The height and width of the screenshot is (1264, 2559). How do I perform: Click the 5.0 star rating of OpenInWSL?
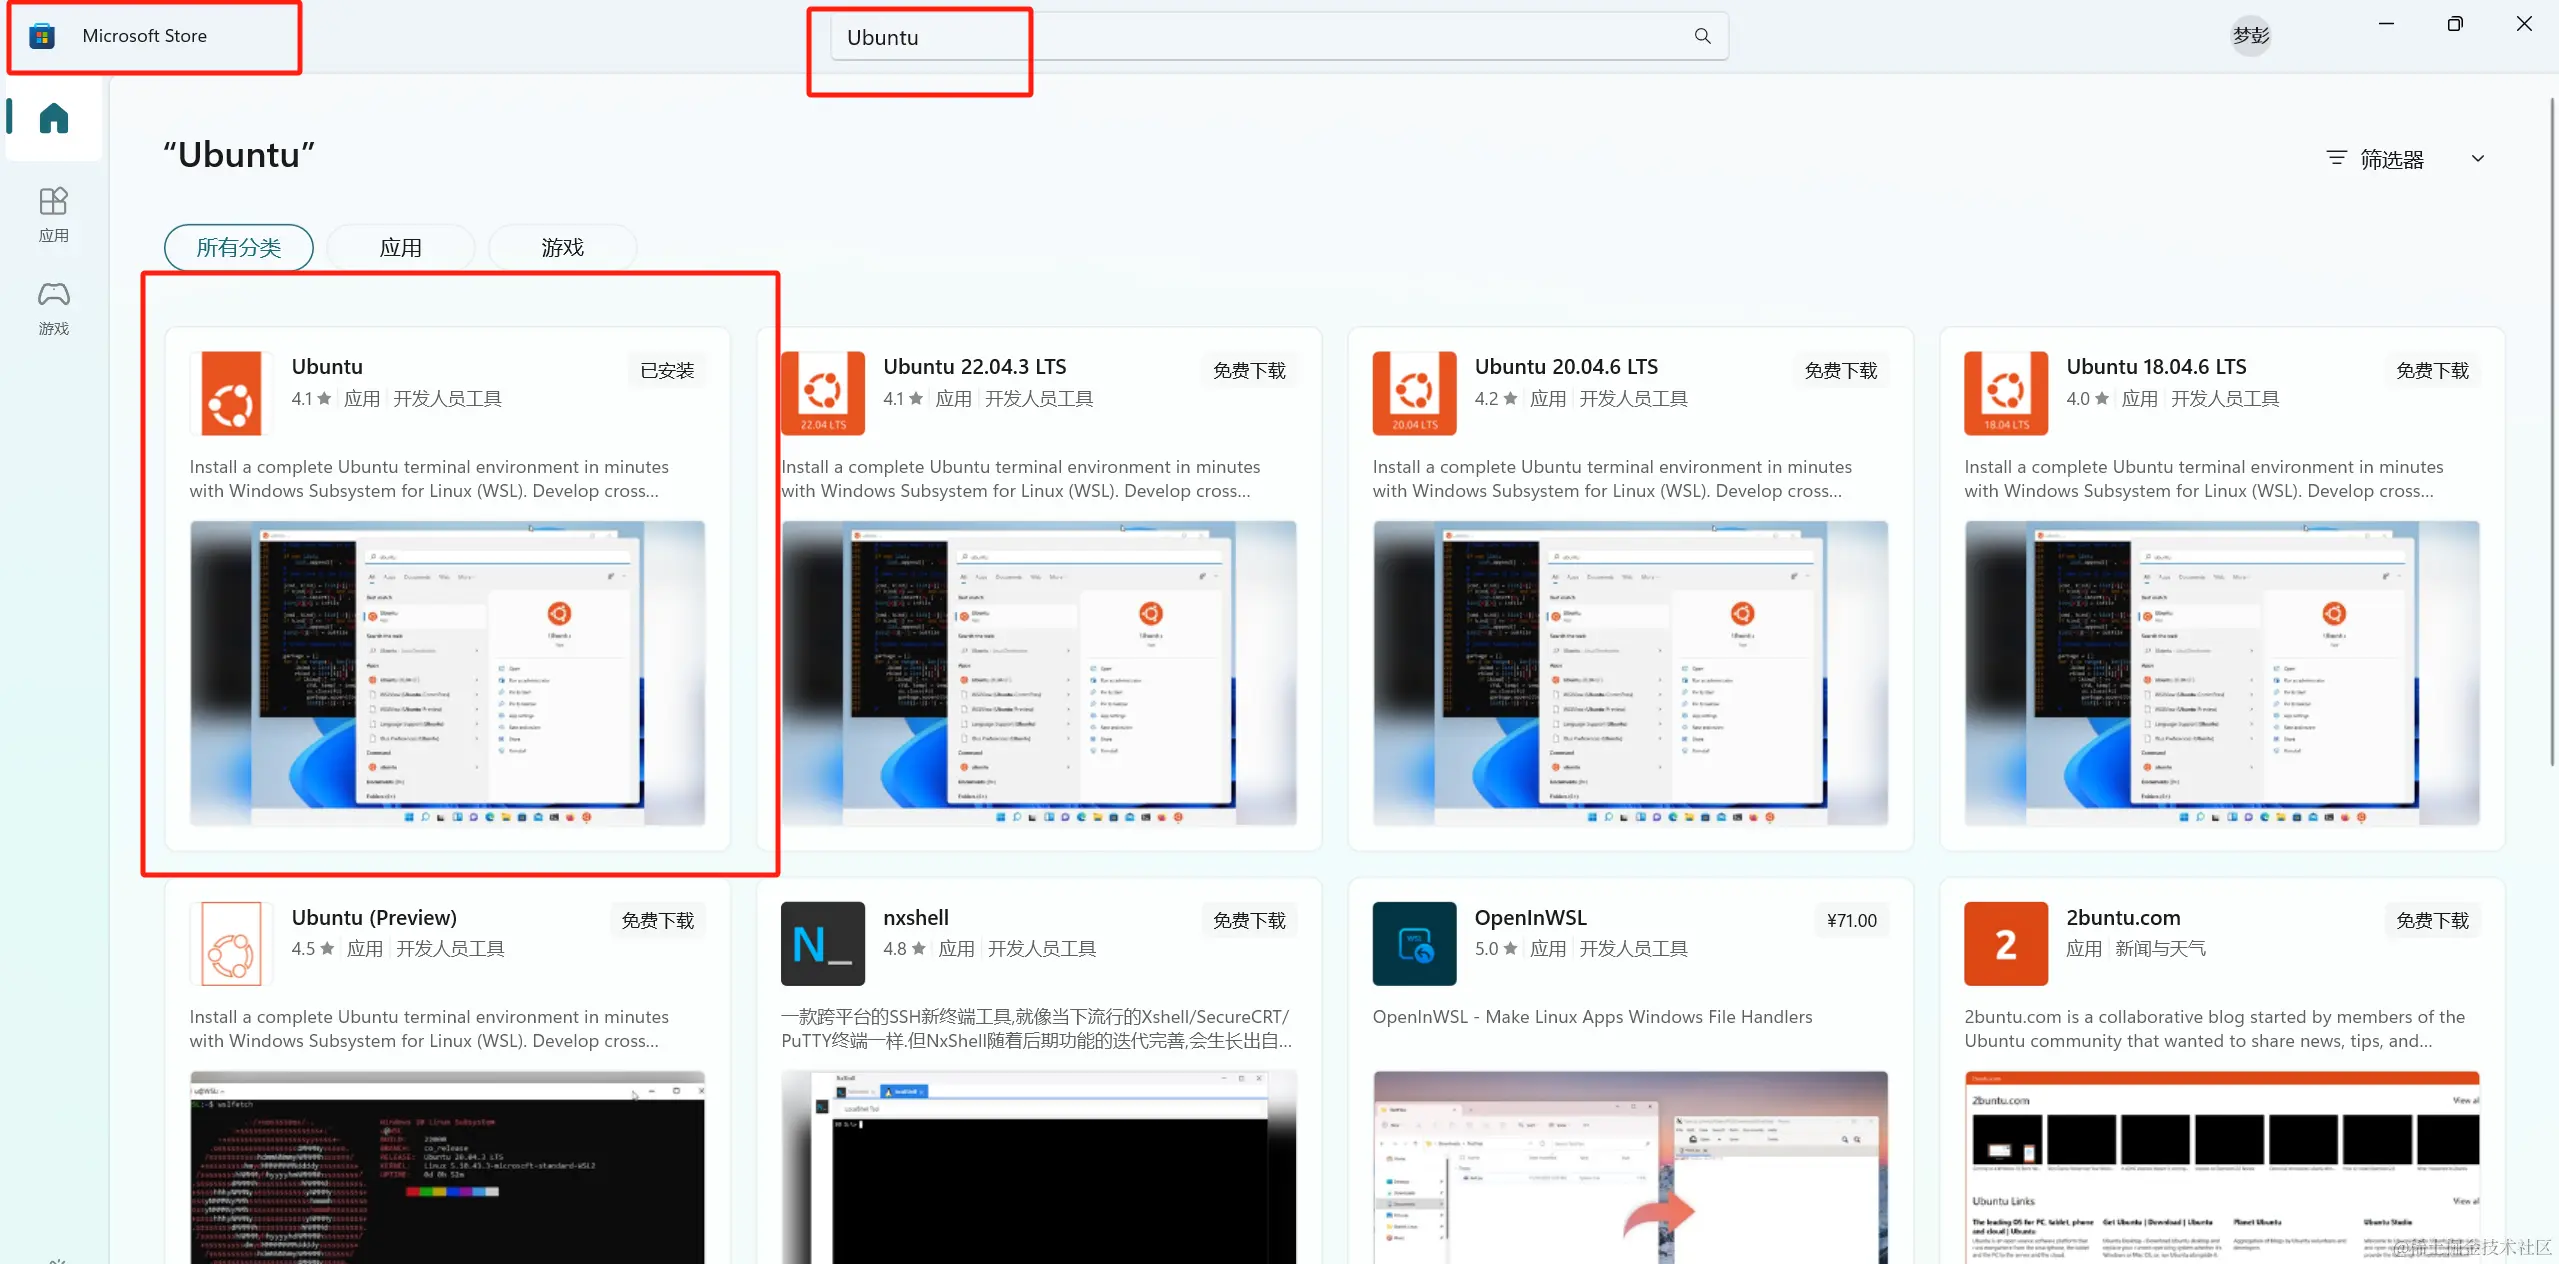point(1495,949)
